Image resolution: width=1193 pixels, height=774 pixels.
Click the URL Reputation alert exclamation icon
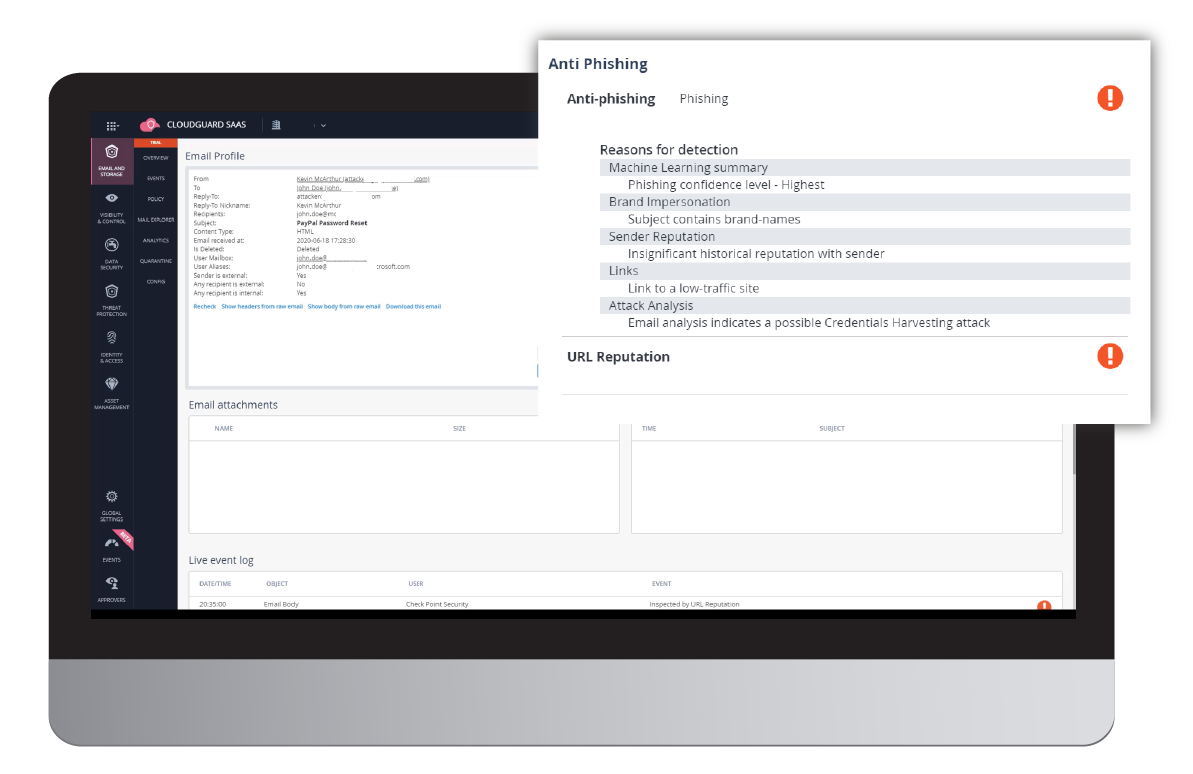[x=1109, y=356]
